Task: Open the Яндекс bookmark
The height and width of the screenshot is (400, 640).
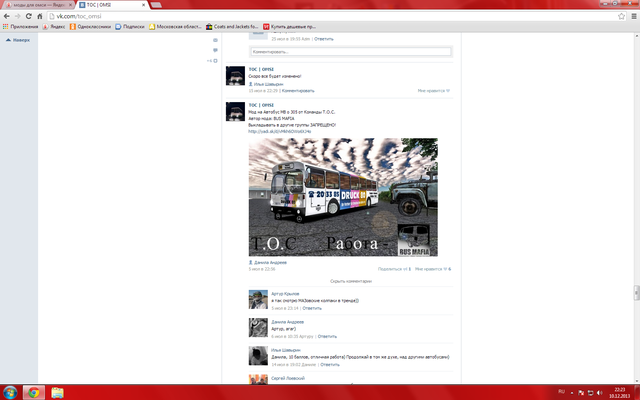Action: (x=54, y=28)
